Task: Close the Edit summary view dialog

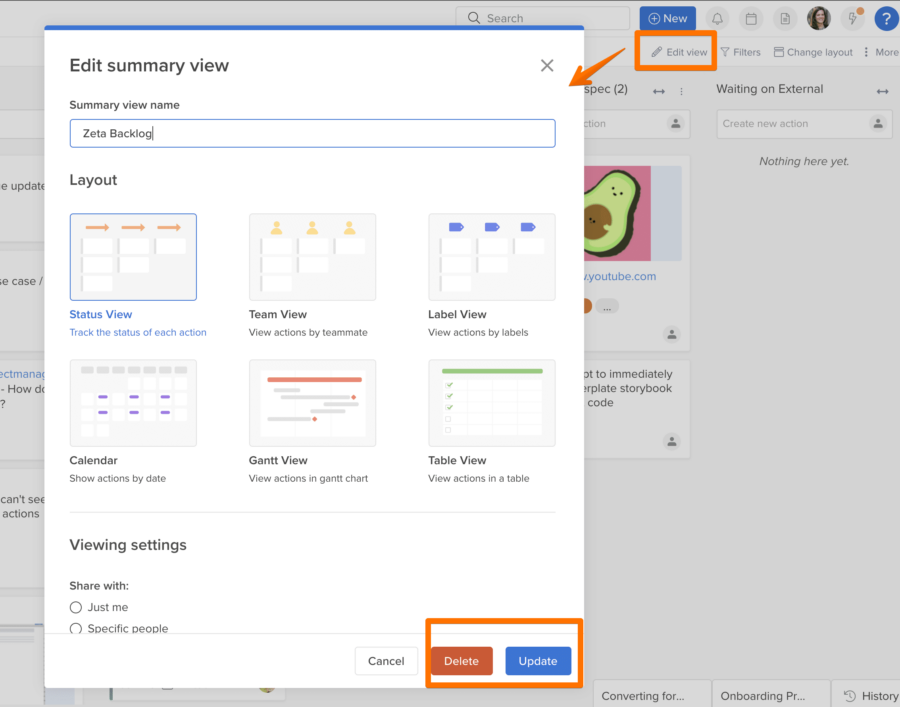Action: (x=547, y=65)
